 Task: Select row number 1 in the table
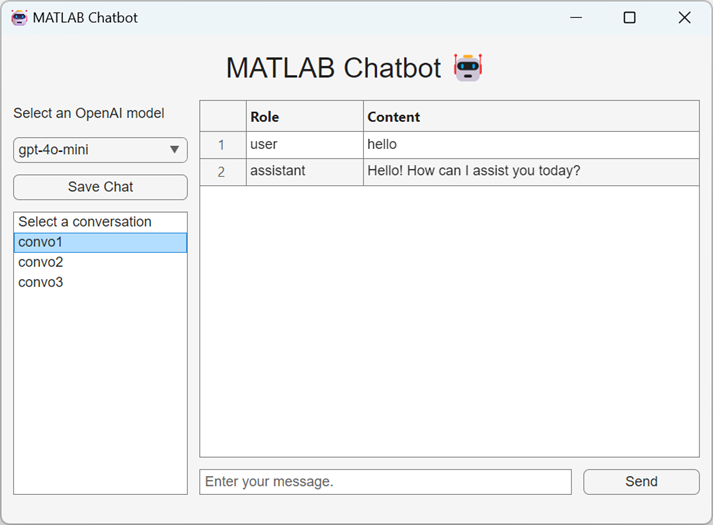click(222, 145)
